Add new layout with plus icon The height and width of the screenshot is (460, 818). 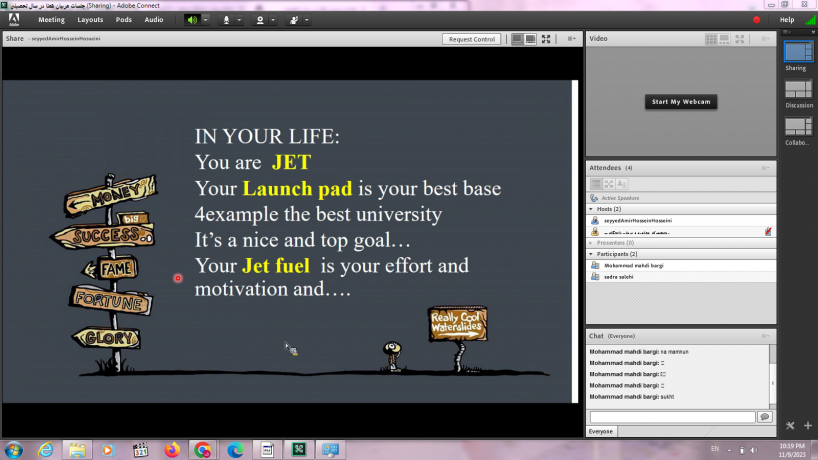(x=808, y=426)
